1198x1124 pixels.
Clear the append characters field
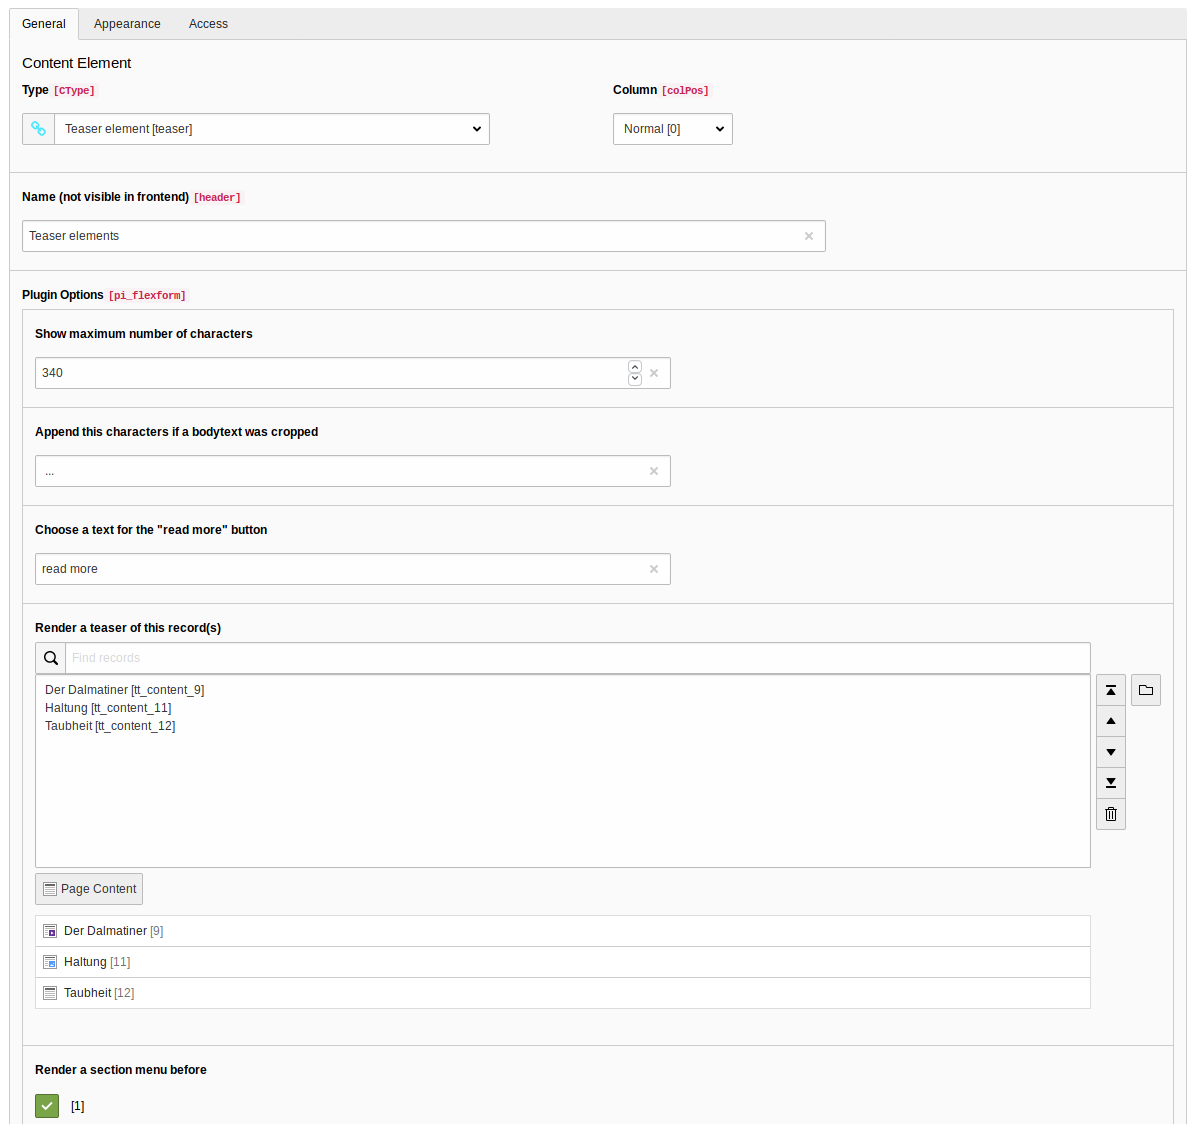654,471
